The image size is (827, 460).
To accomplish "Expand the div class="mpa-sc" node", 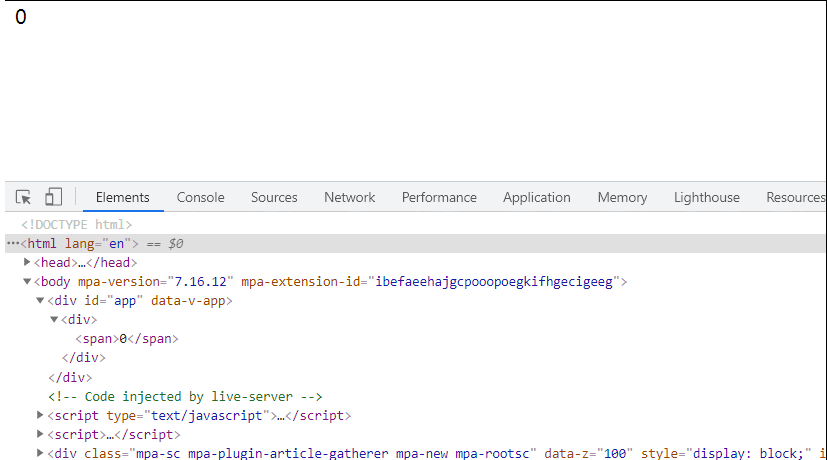I will 40,453.
